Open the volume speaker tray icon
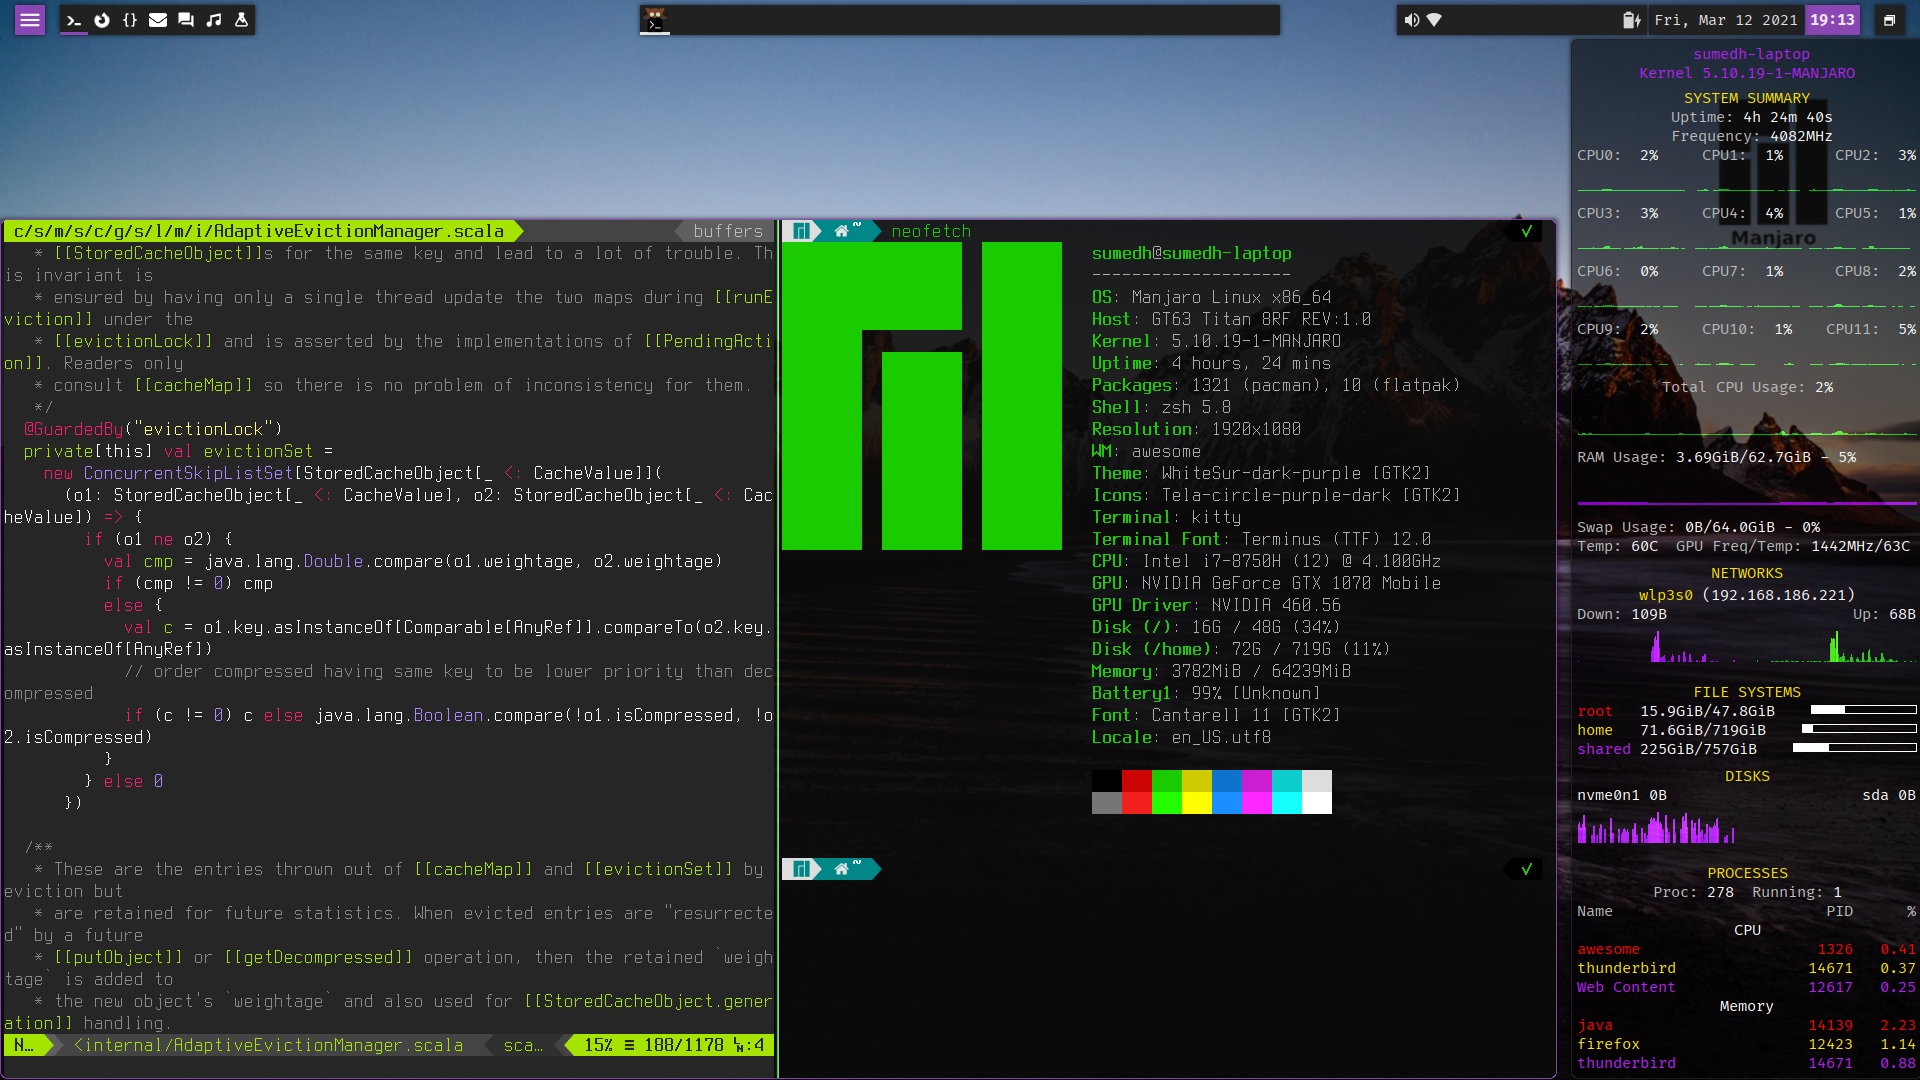The height and width of the screenshot is (1080, 1920). (1411, 20)
